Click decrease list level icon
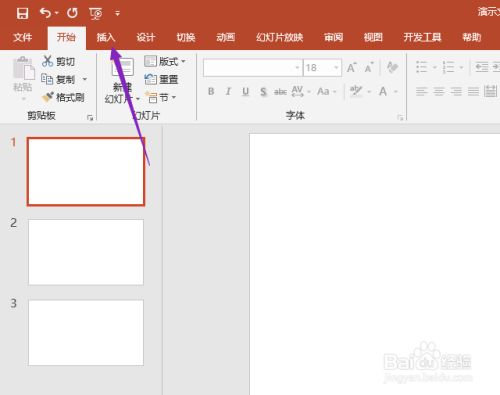The width and height of the screenshot is (500, 395). 482,67
